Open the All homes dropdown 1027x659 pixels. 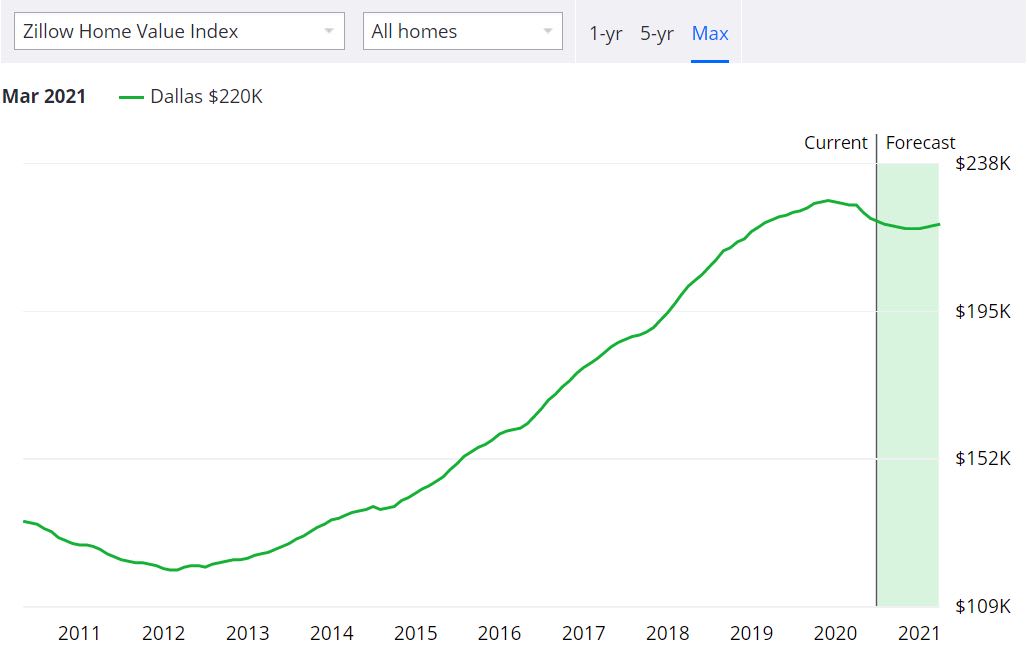coord(462,31)
